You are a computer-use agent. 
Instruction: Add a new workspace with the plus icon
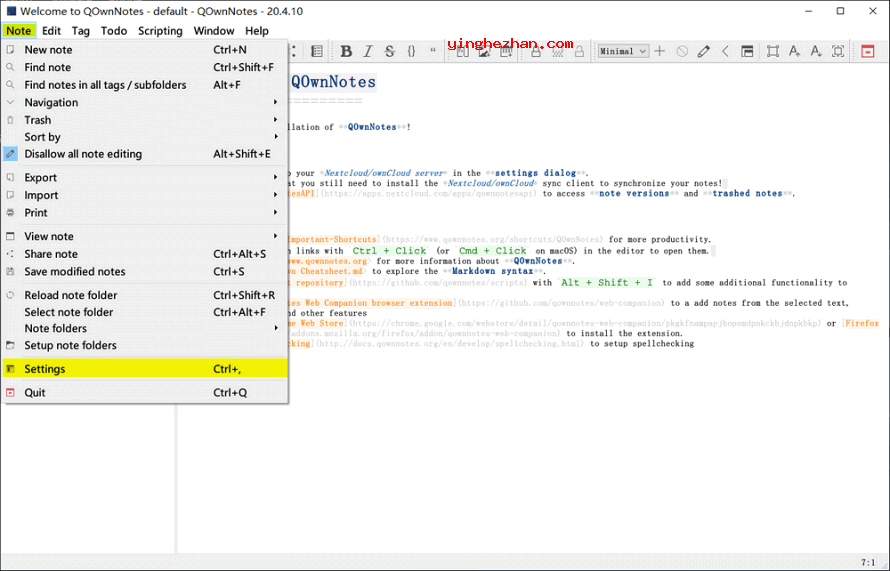[660, 51]
